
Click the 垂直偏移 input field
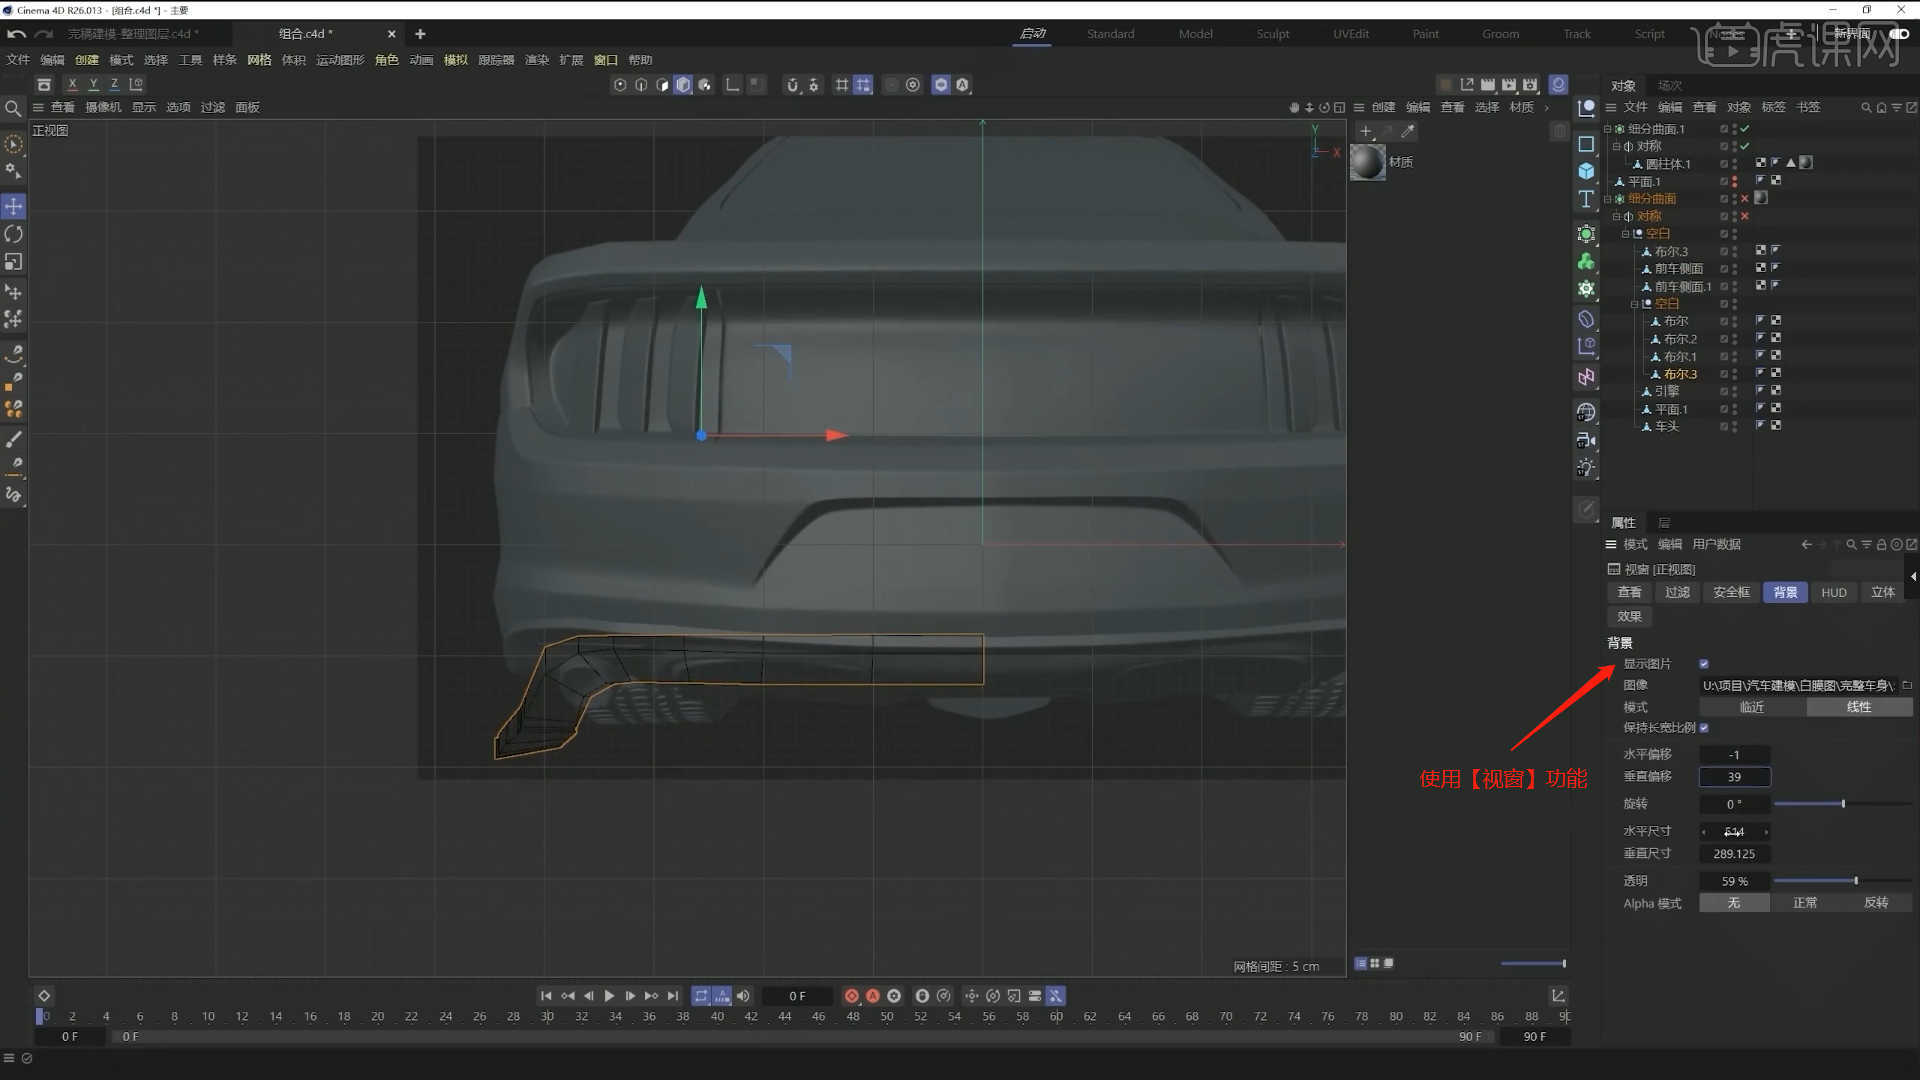coord(1734,777)
